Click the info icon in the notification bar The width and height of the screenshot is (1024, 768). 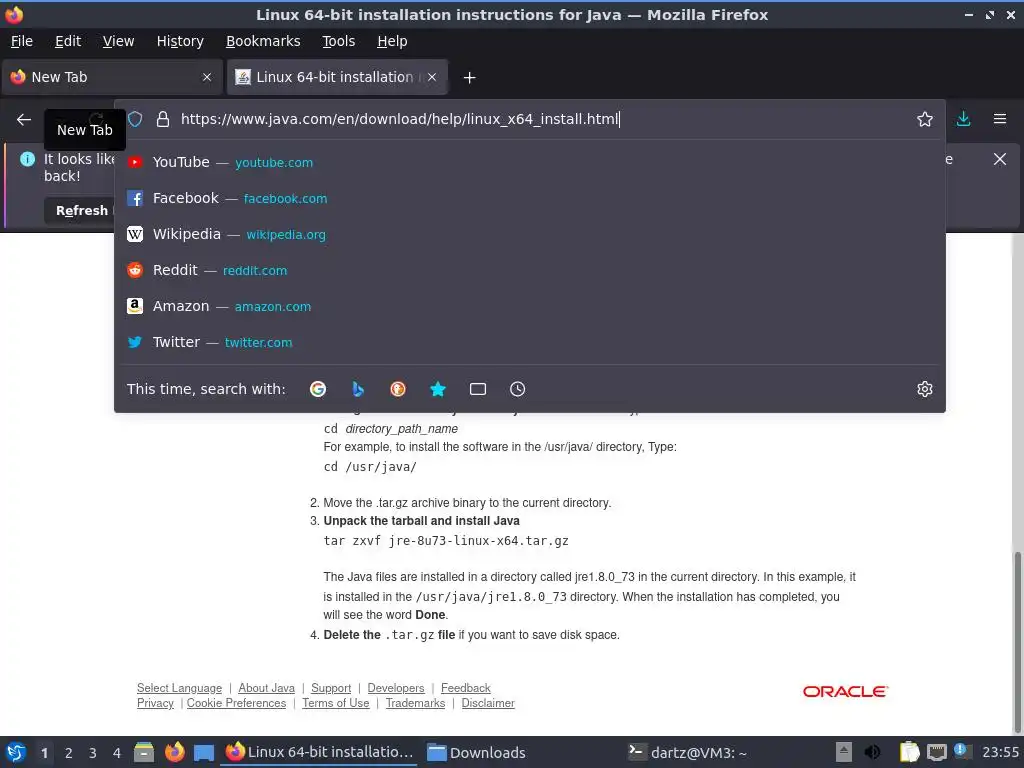pos(27,159)
